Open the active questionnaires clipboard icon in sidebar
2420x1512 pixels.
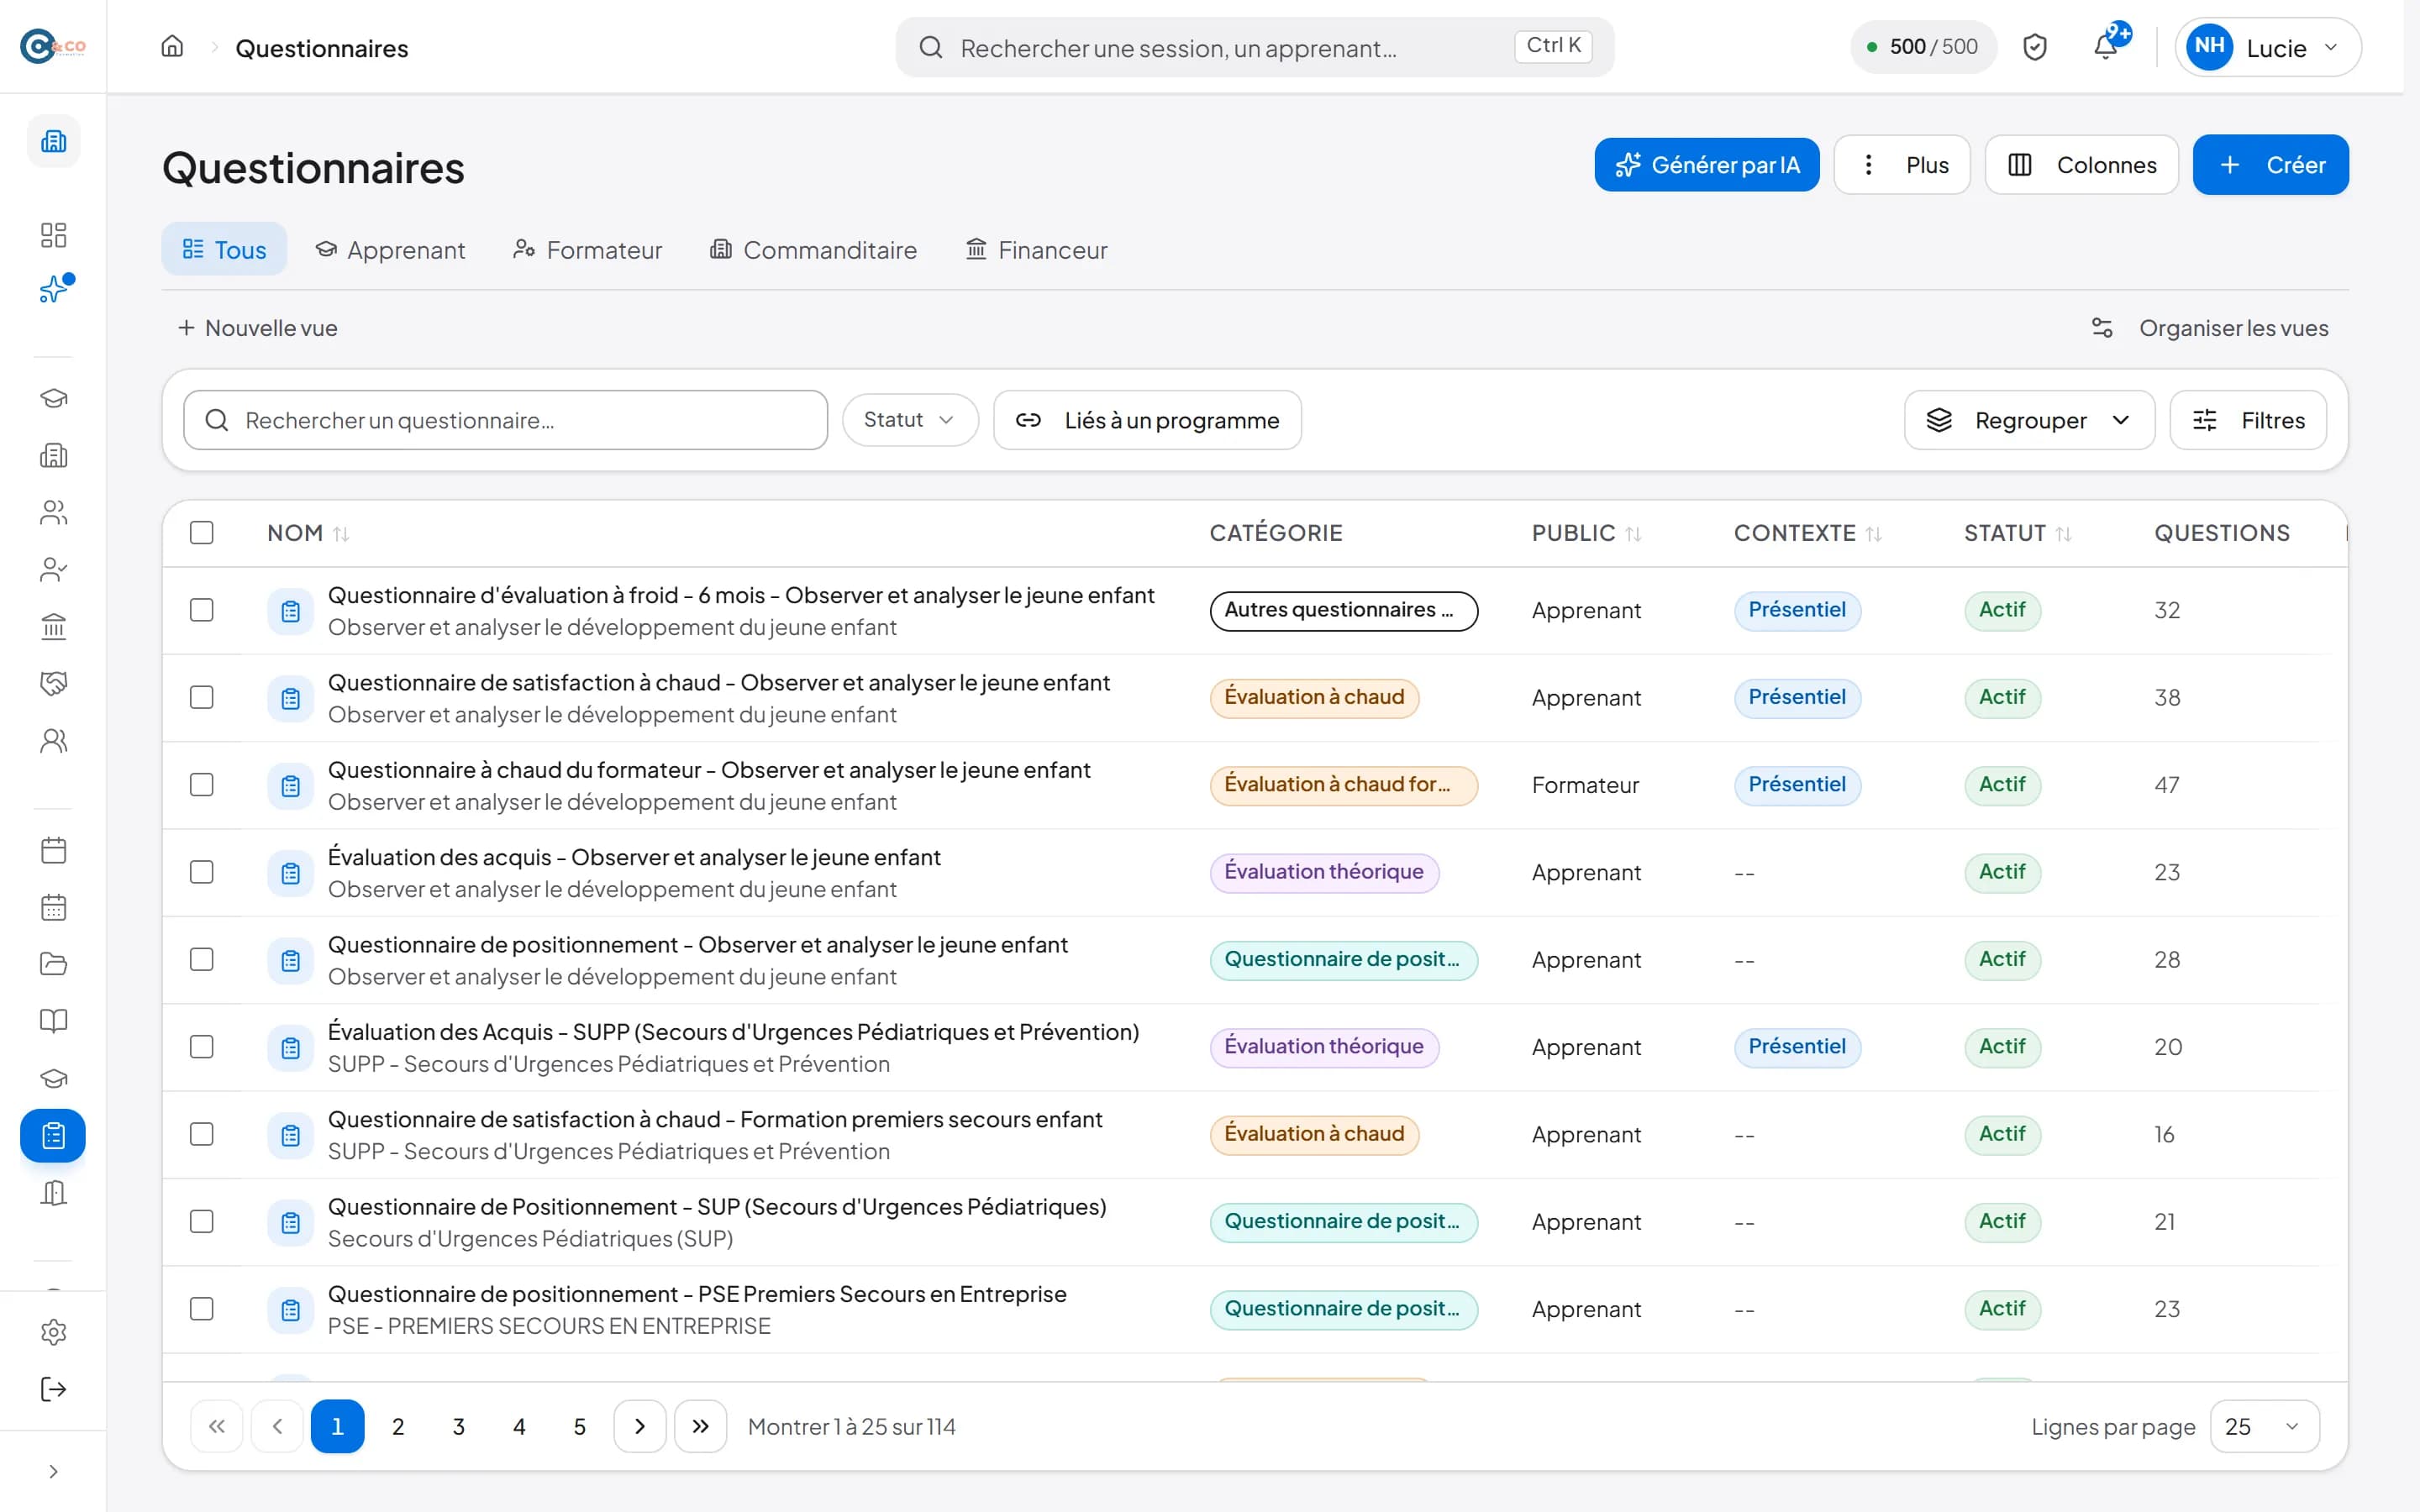click(53, 1135)
